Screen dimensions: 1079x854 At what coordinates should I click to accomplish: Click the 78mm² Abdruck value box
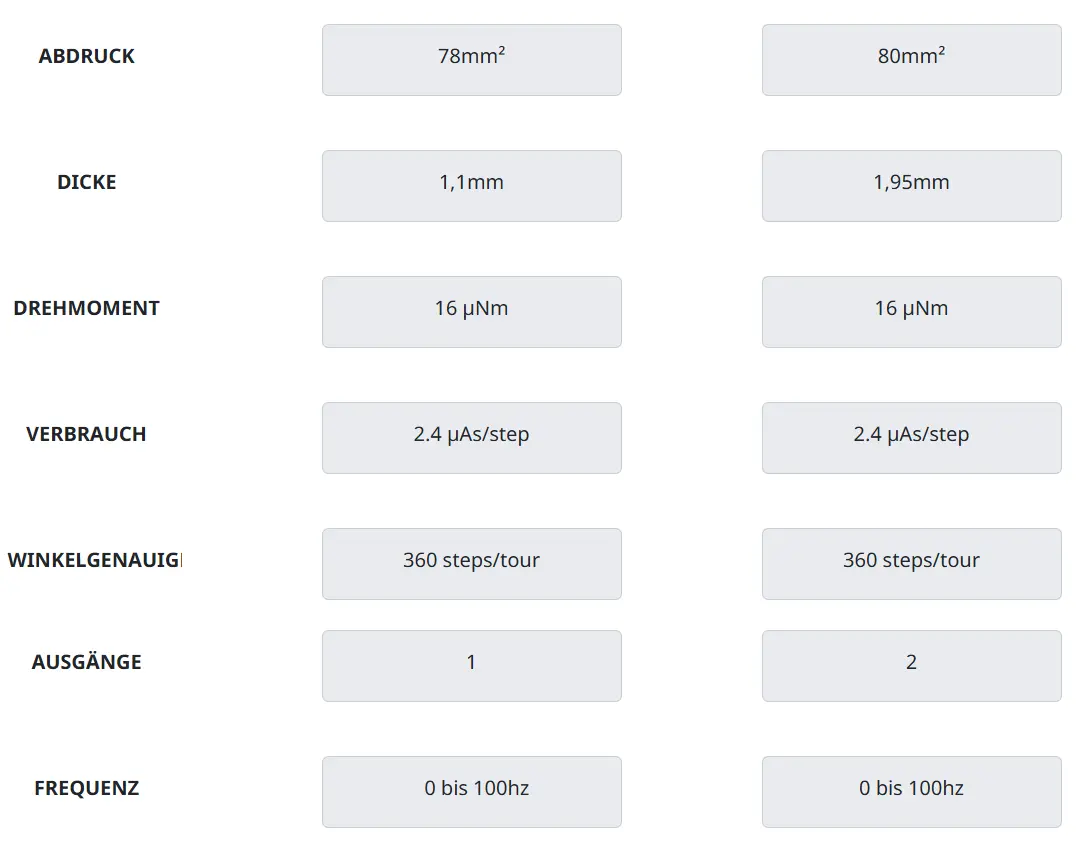471,60
